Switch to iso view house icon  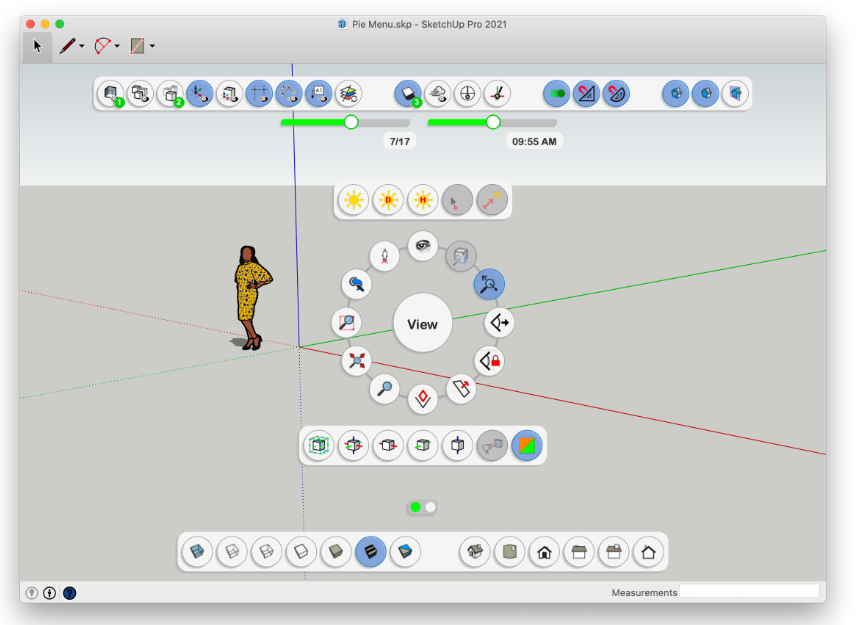point(475,552)
